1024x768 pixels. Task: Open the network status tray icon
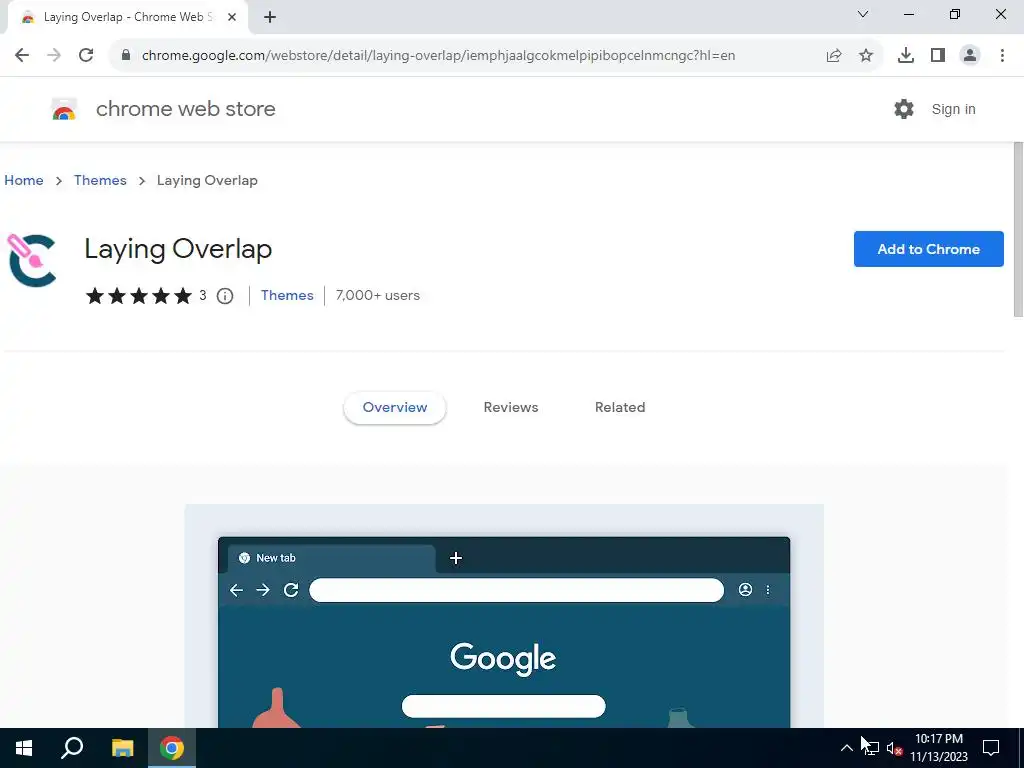pos(871,749)
